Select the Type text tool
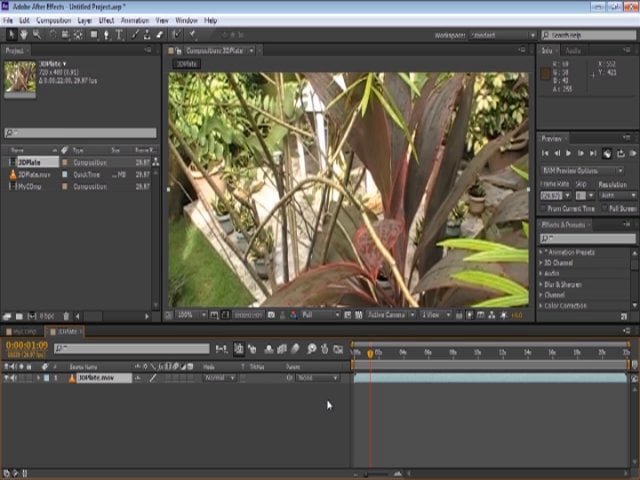Screen dimensions: 640x480 (x=119, y=35)
